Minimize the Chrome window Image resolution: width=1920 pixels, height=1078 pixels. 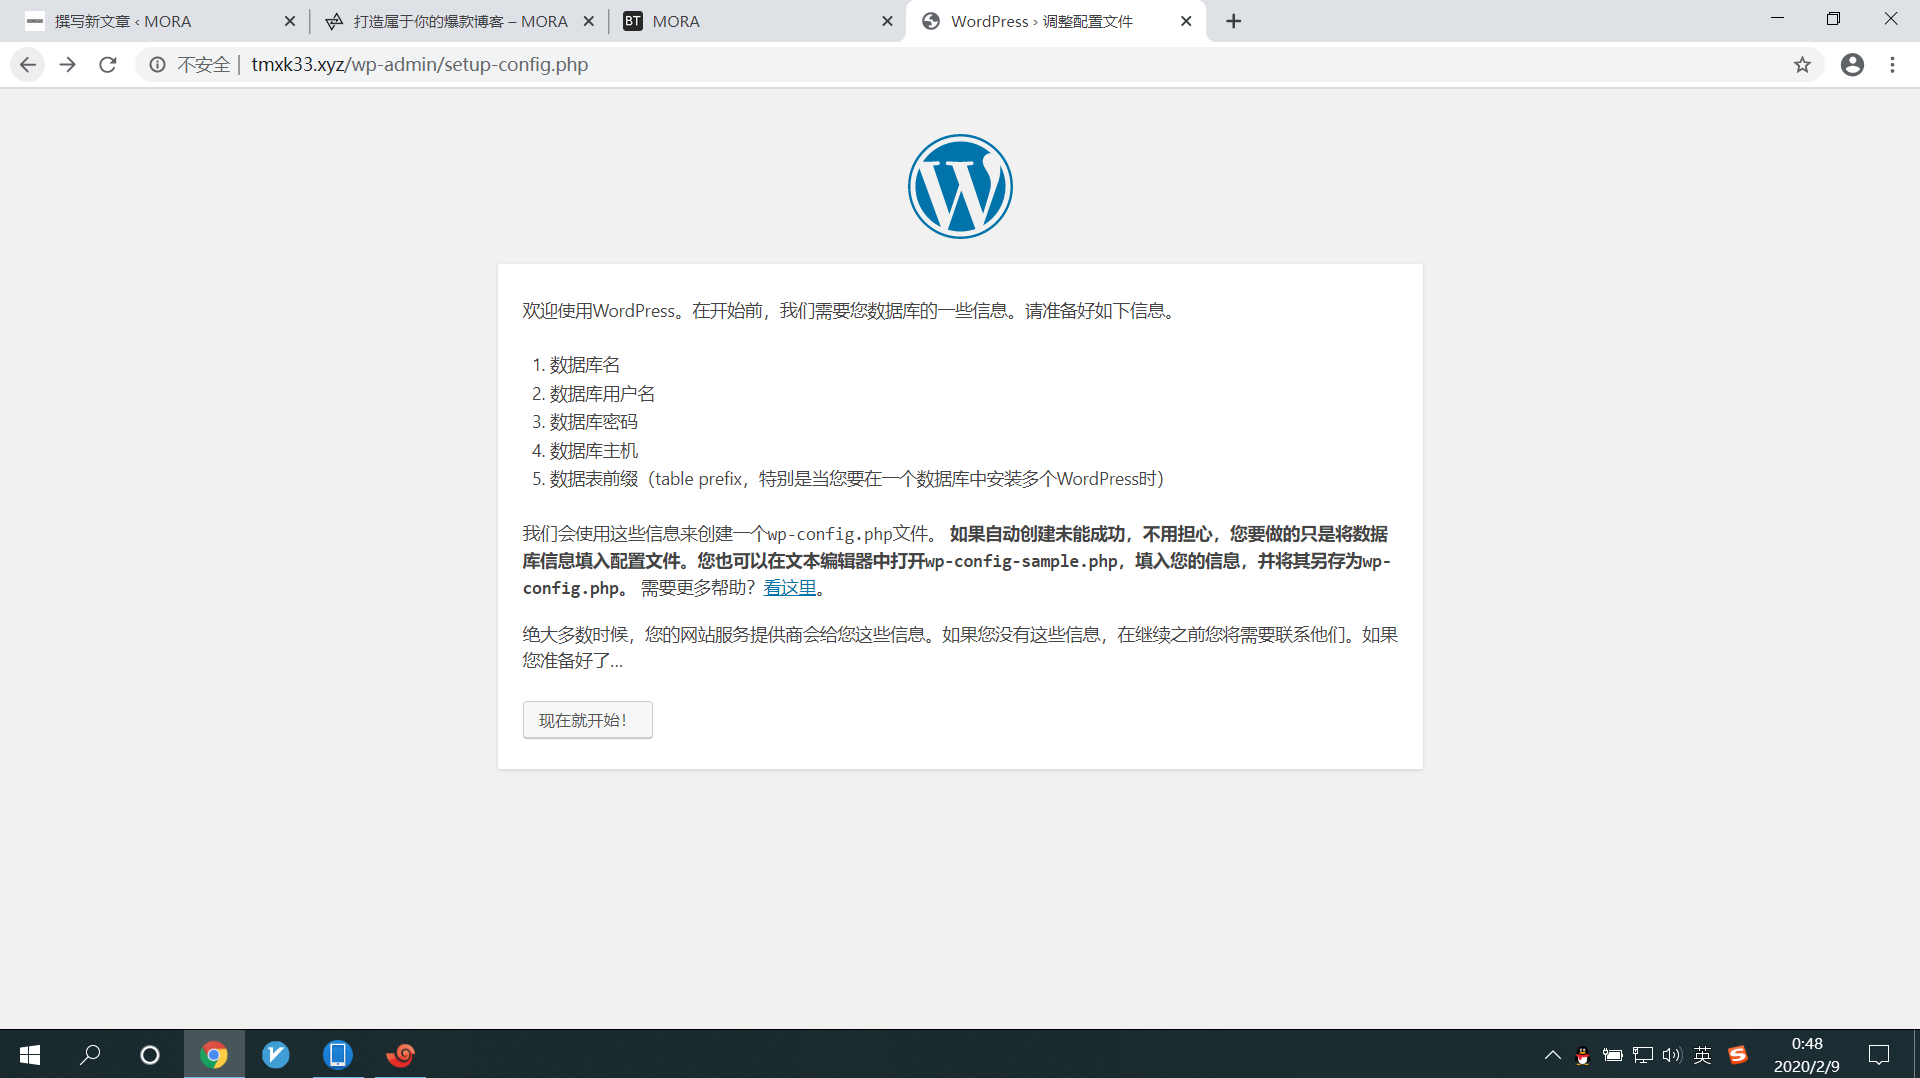tap(1777, 19)
